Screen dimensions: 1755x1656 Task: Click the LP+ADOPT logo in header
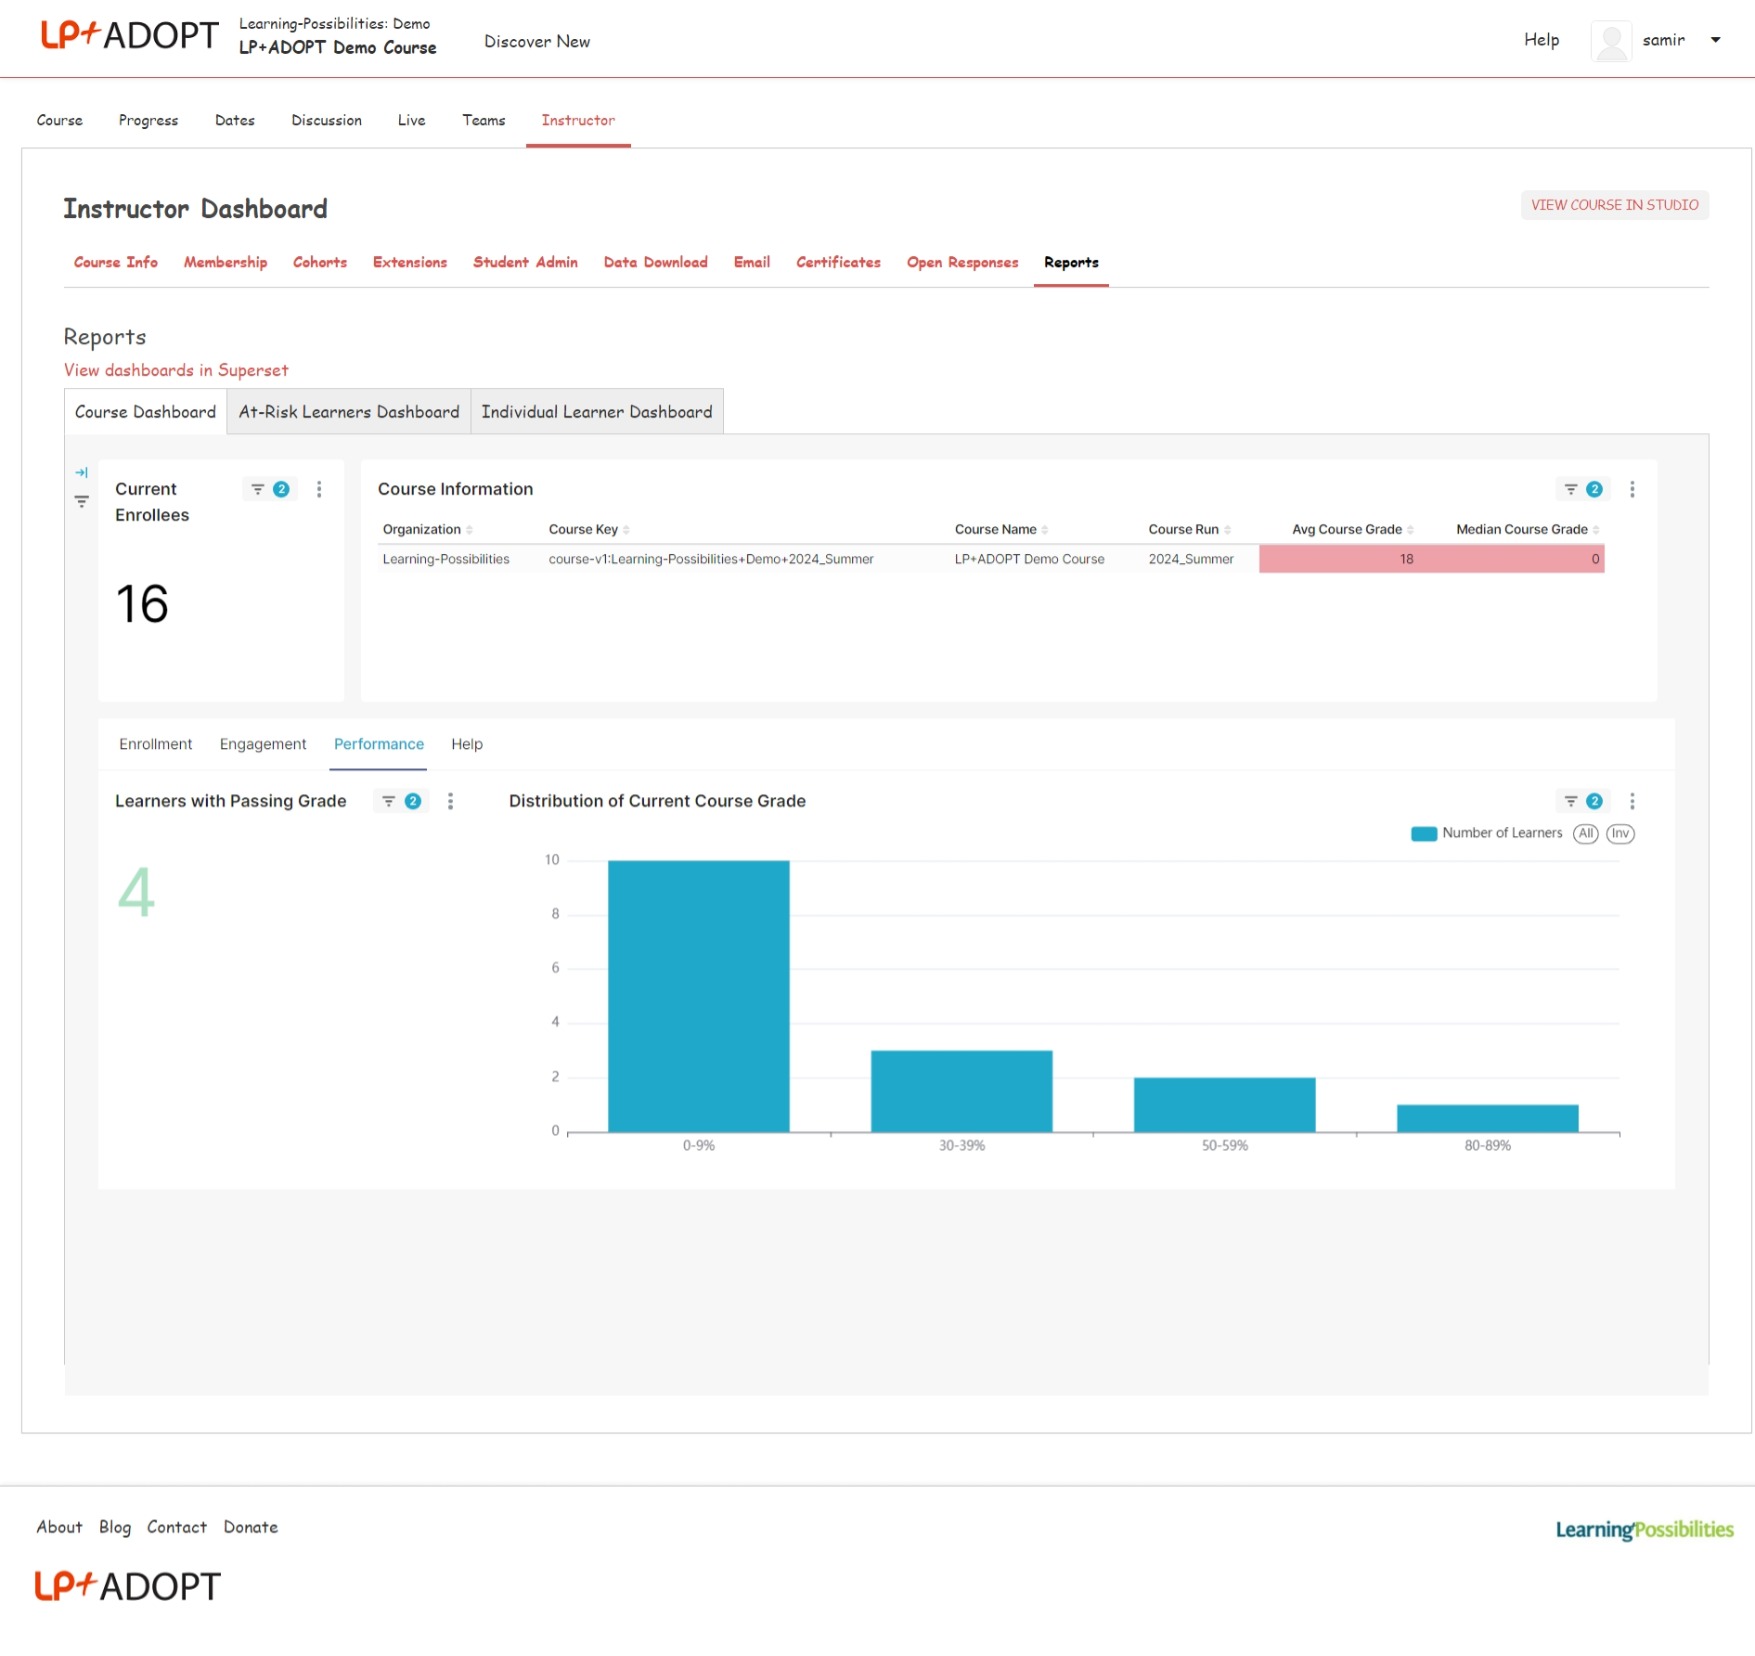[x=129, y=36]
